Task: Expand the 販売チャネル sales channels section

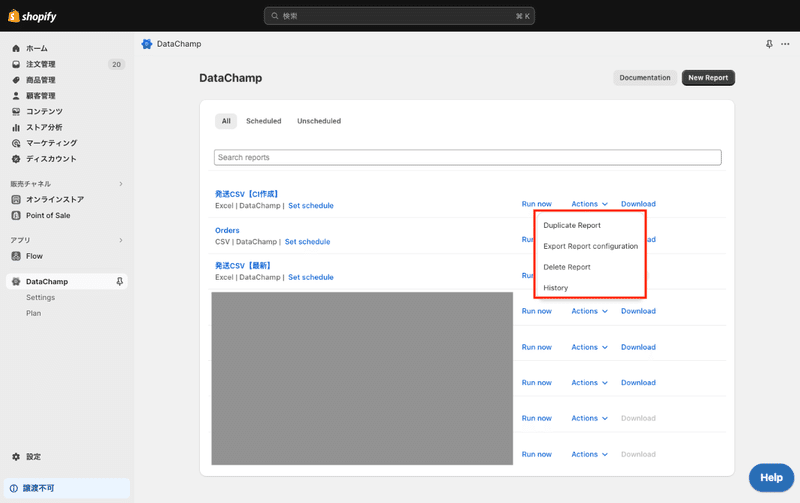Action: pos(121,184)
